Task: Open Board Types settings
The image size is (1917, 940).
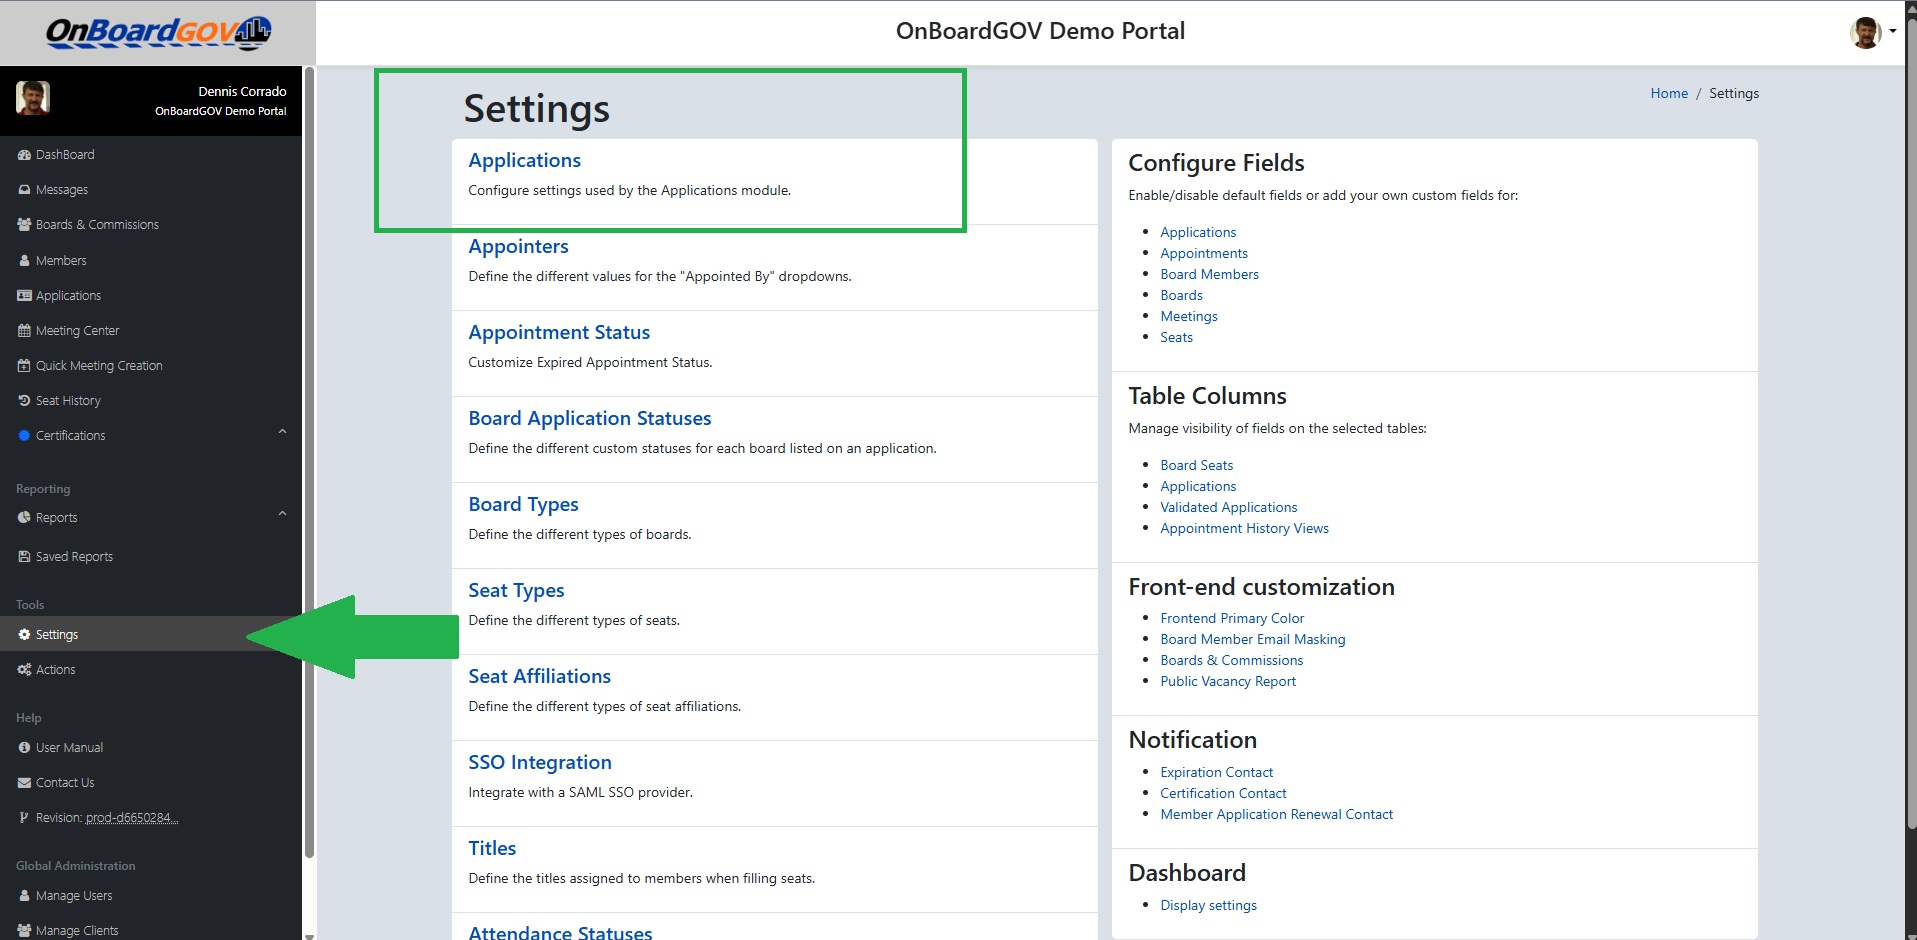Action: pyautogui.click(x=523, y=505)
